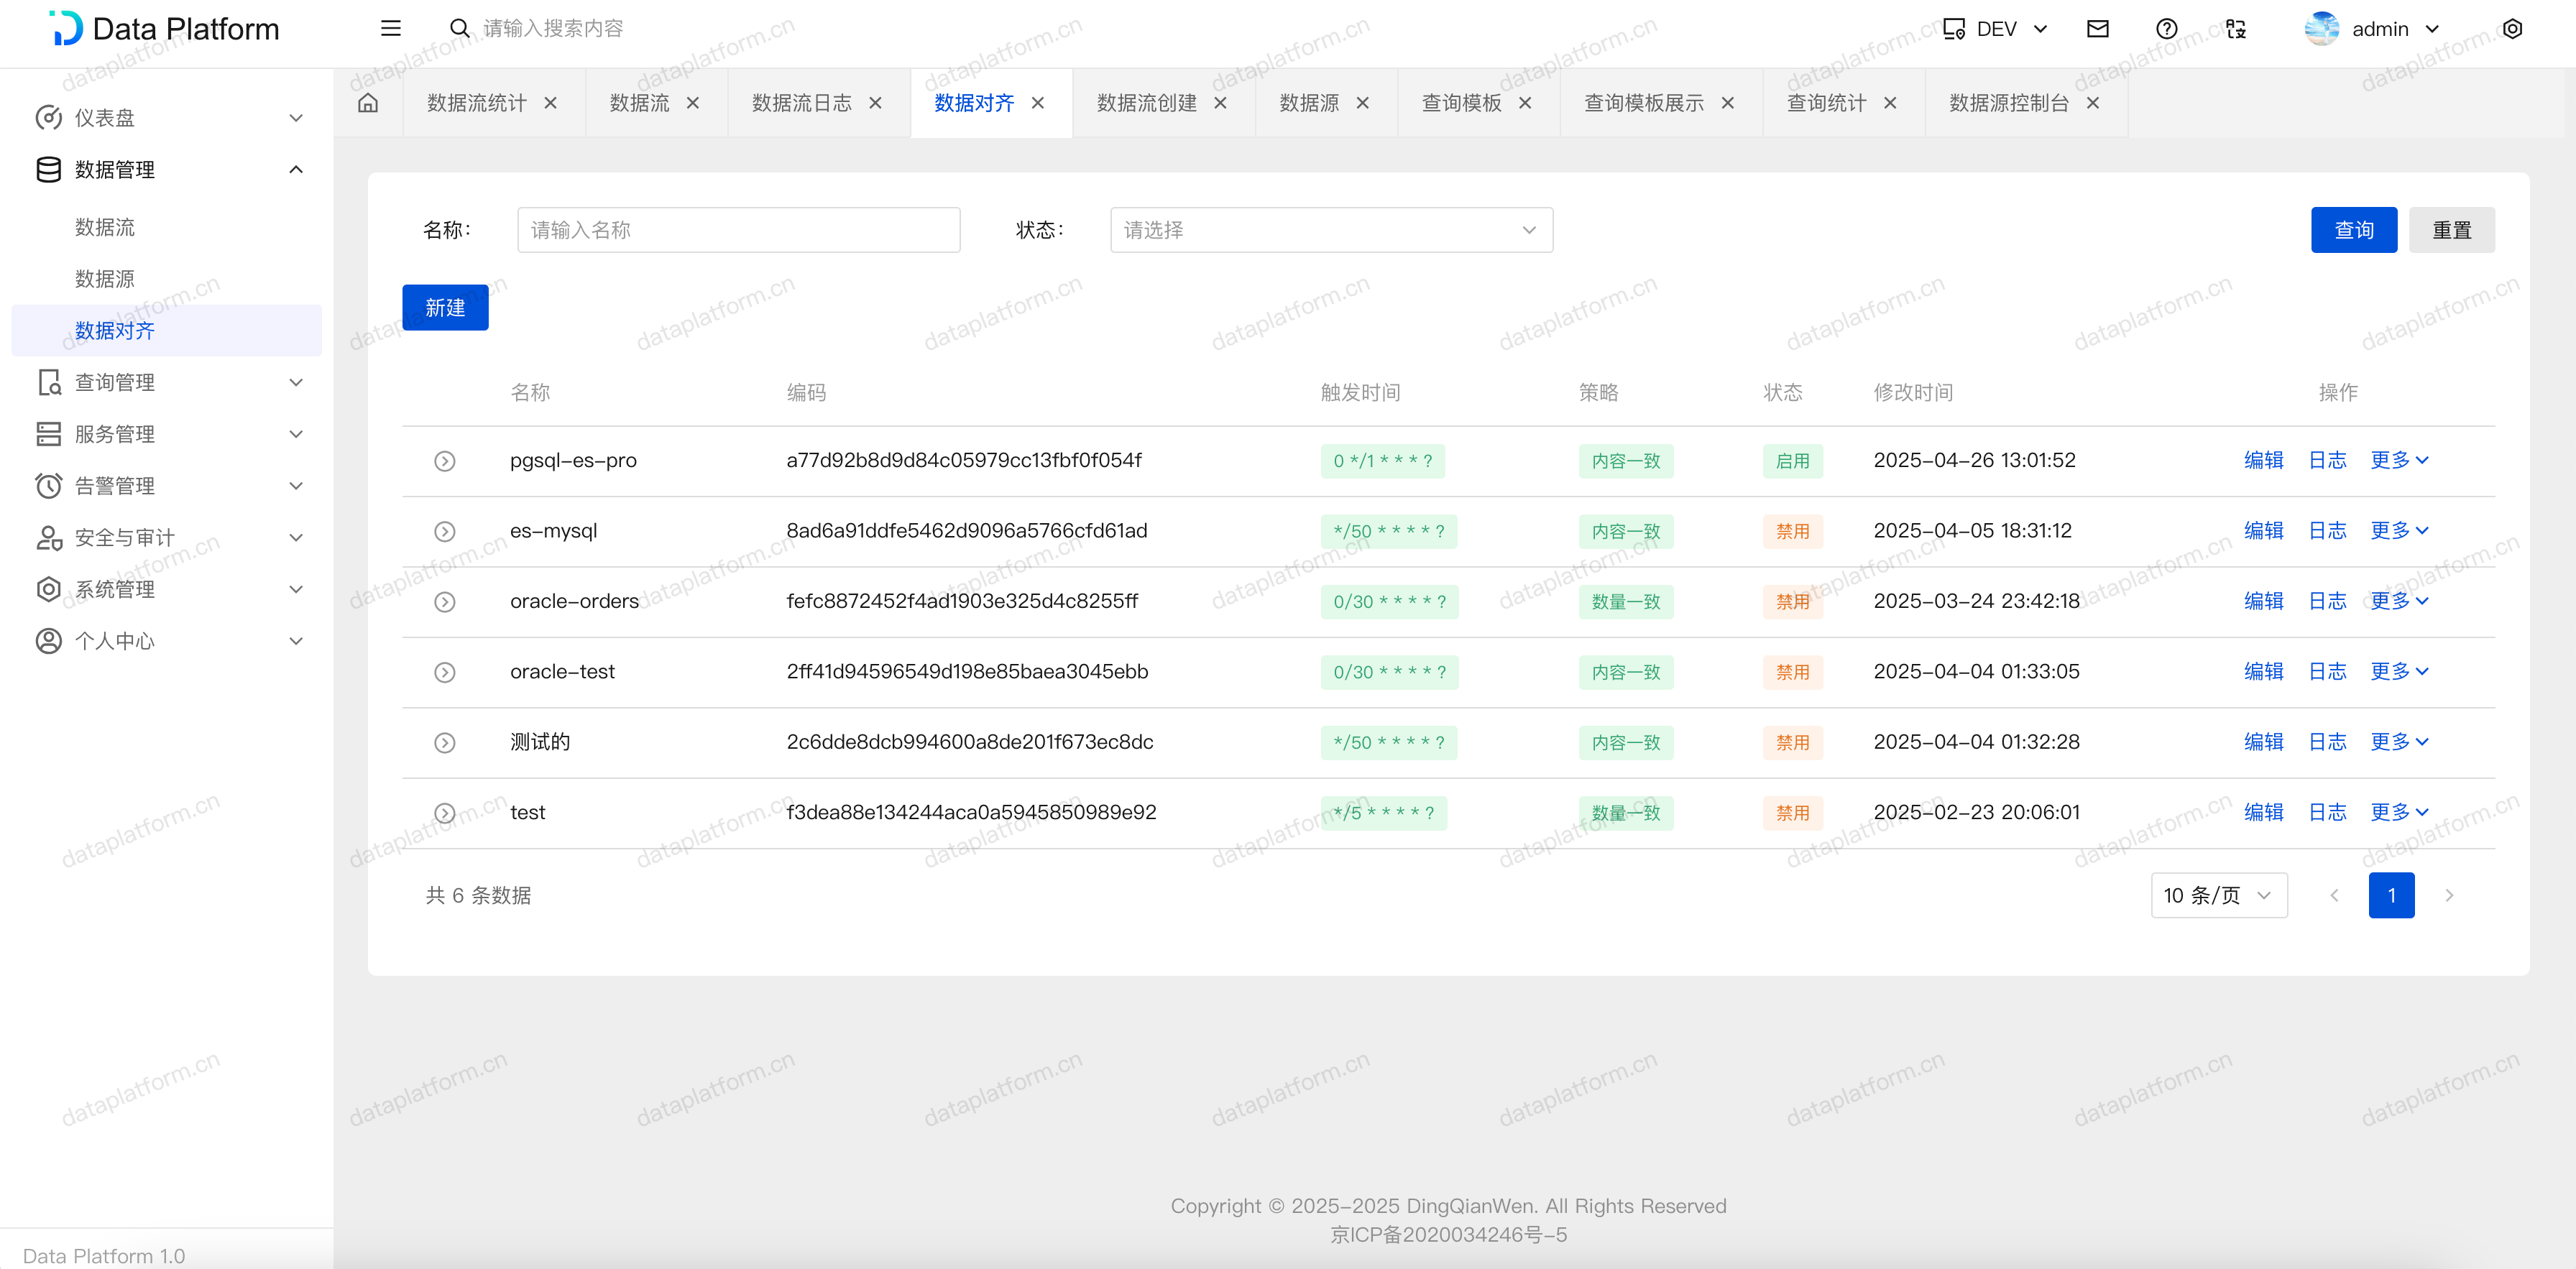The image size is (2576, 1269).
Task: Click the 新建 button
Action: pos(445,307)
